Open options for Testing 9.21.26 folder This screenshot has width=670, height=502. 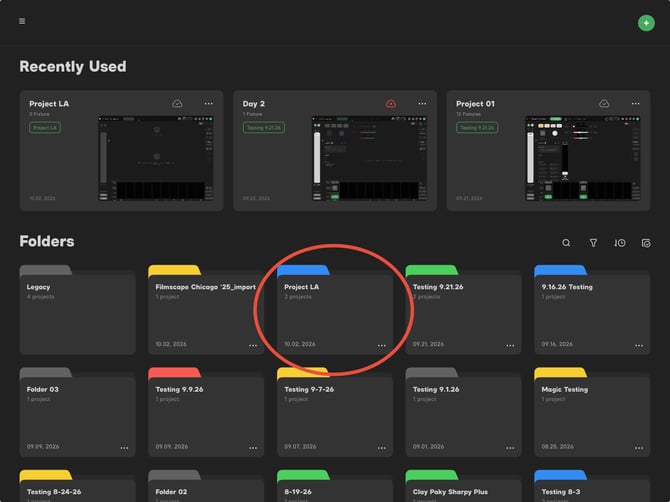pyautogui.click(x=510, y=345)
